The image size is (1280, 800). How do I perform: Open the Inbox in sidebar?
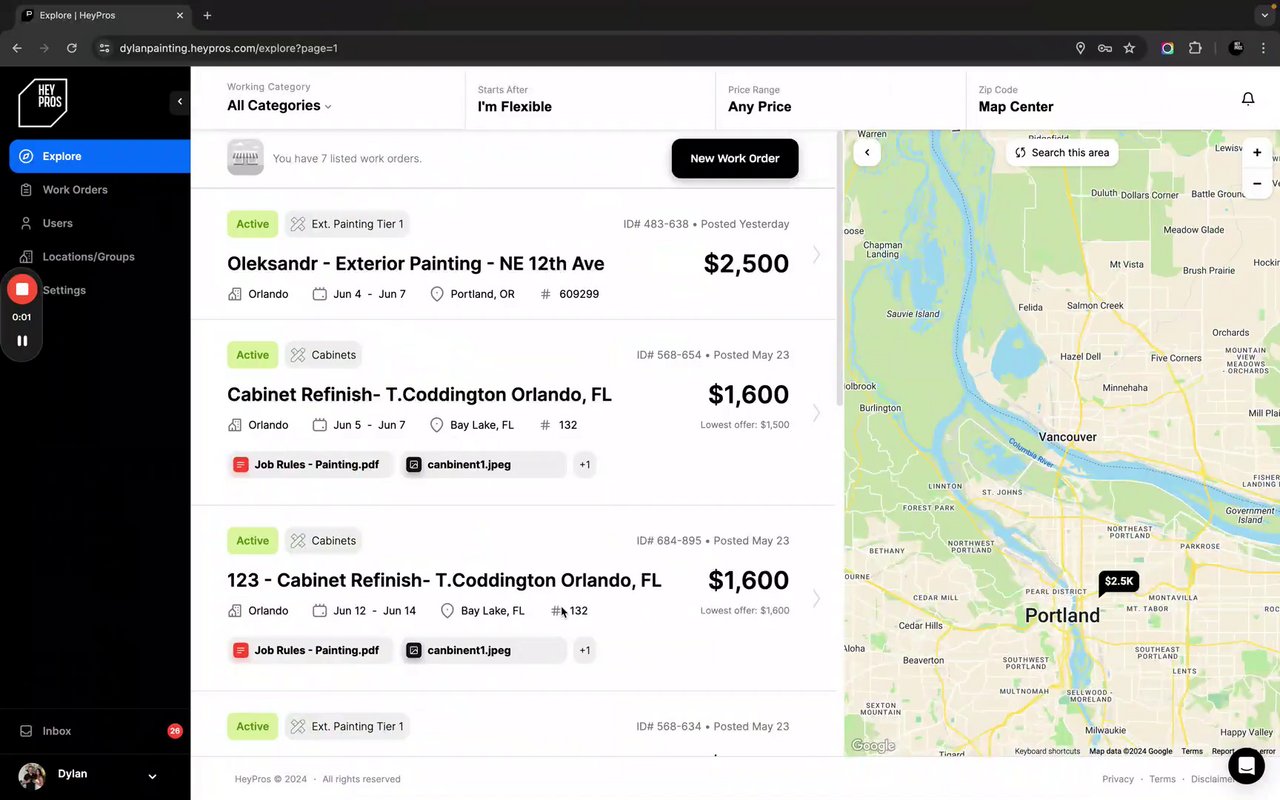click(56, 731)
